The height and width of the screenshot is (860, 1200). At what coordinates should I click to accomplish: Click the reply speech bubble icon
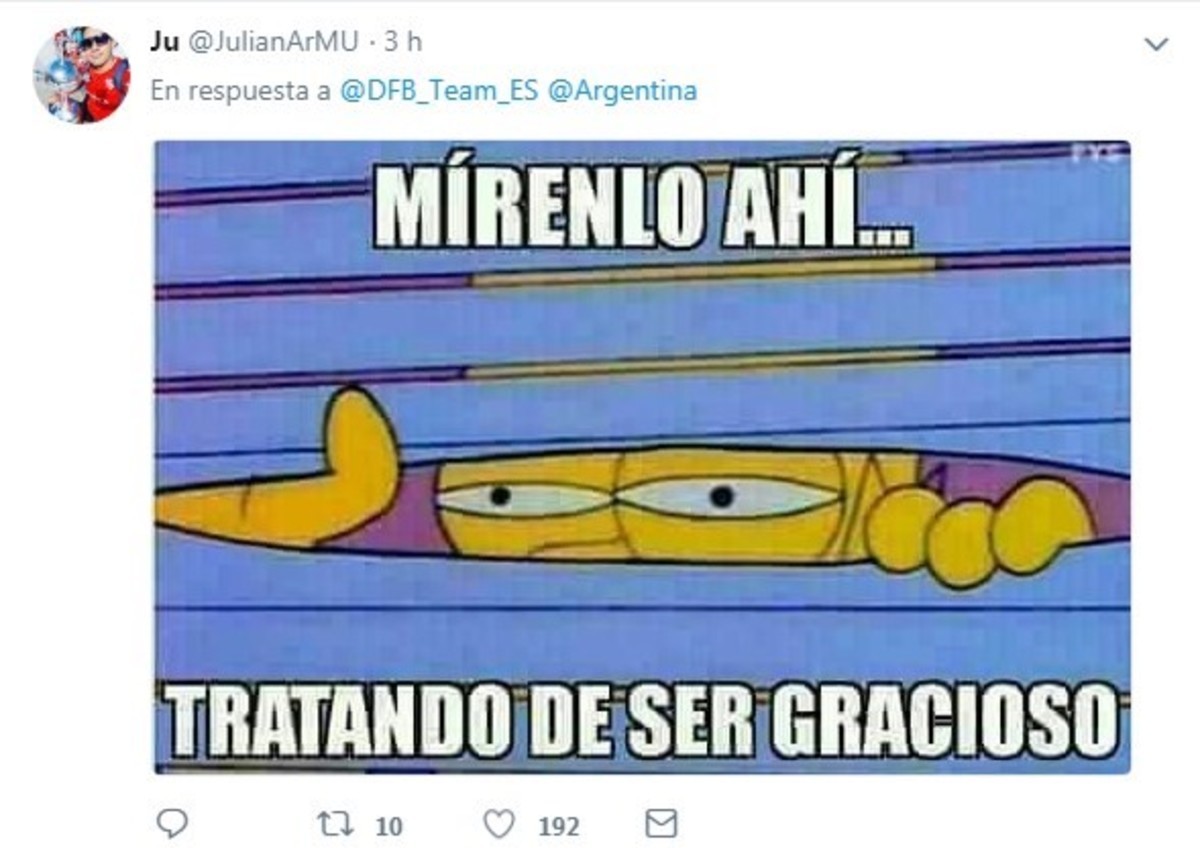coord(172,824)
